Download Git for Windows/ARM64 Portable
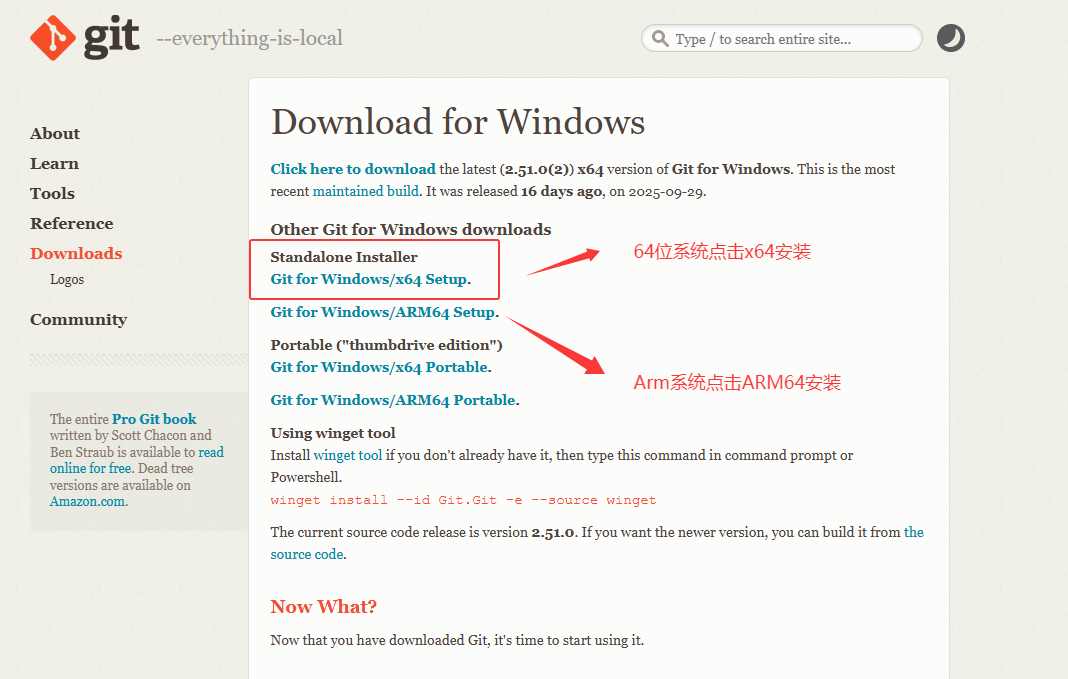Image resolution: width=1068 pixels, height=679 pixels. pos(393,400)
